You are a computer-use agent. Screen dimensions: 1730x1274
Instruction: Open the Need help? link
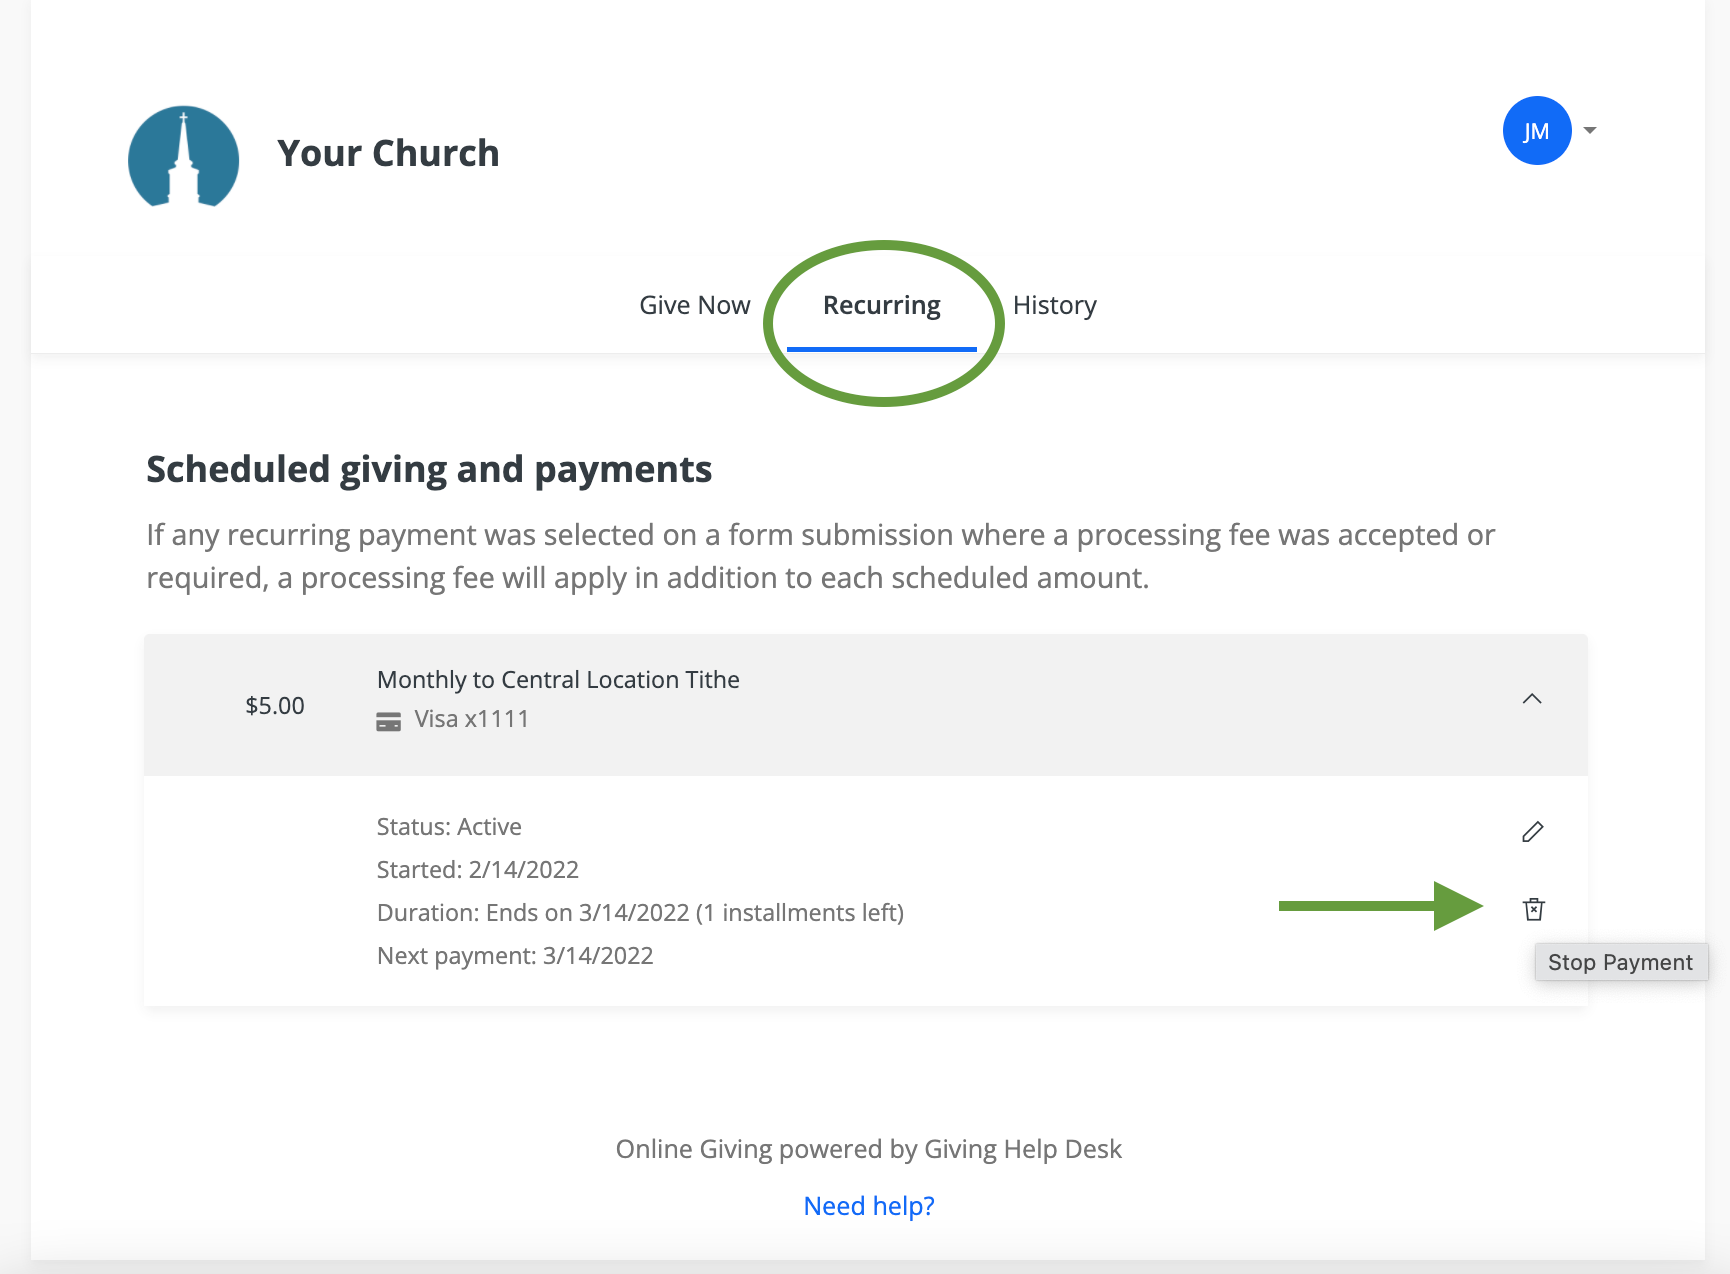868,1206
